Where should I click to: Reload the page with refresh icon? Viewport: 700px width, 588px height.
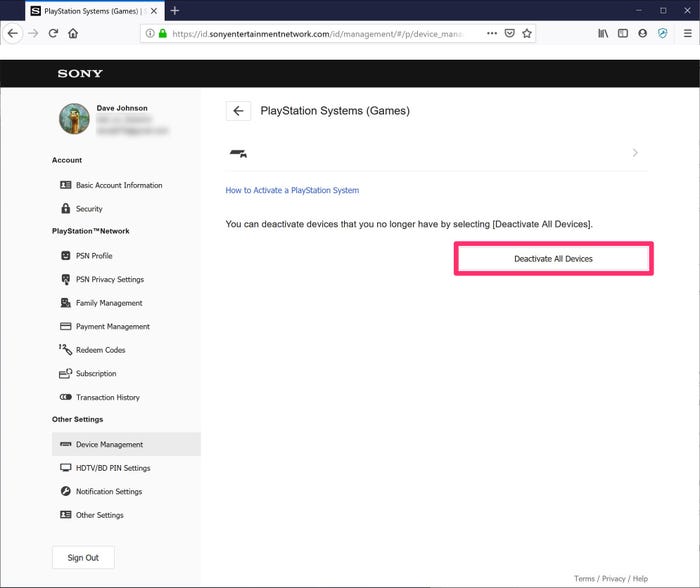click(53, 33)
